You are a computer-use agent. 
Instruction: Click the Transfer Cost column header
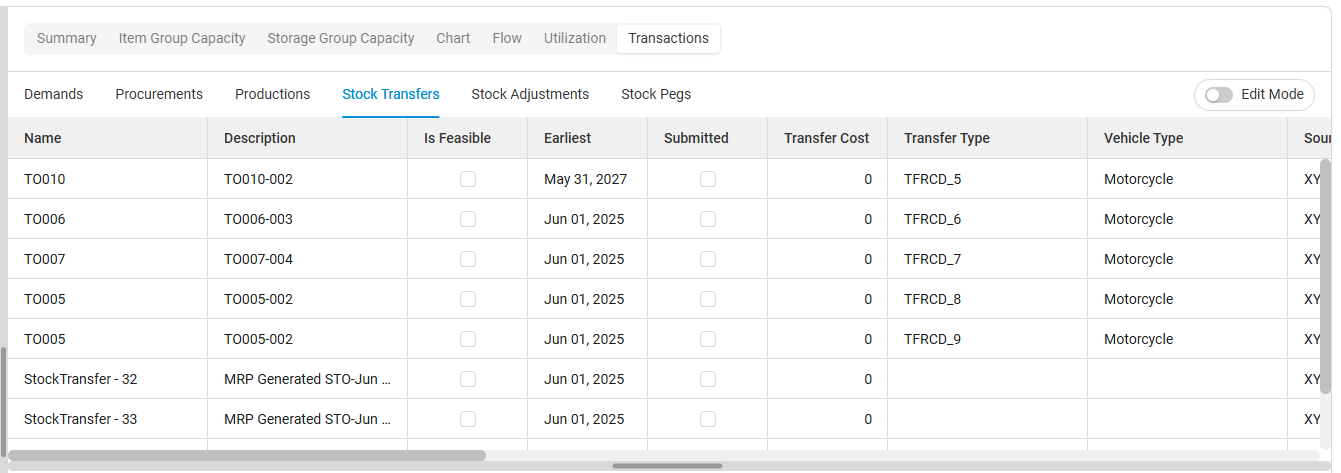[826, 138]
